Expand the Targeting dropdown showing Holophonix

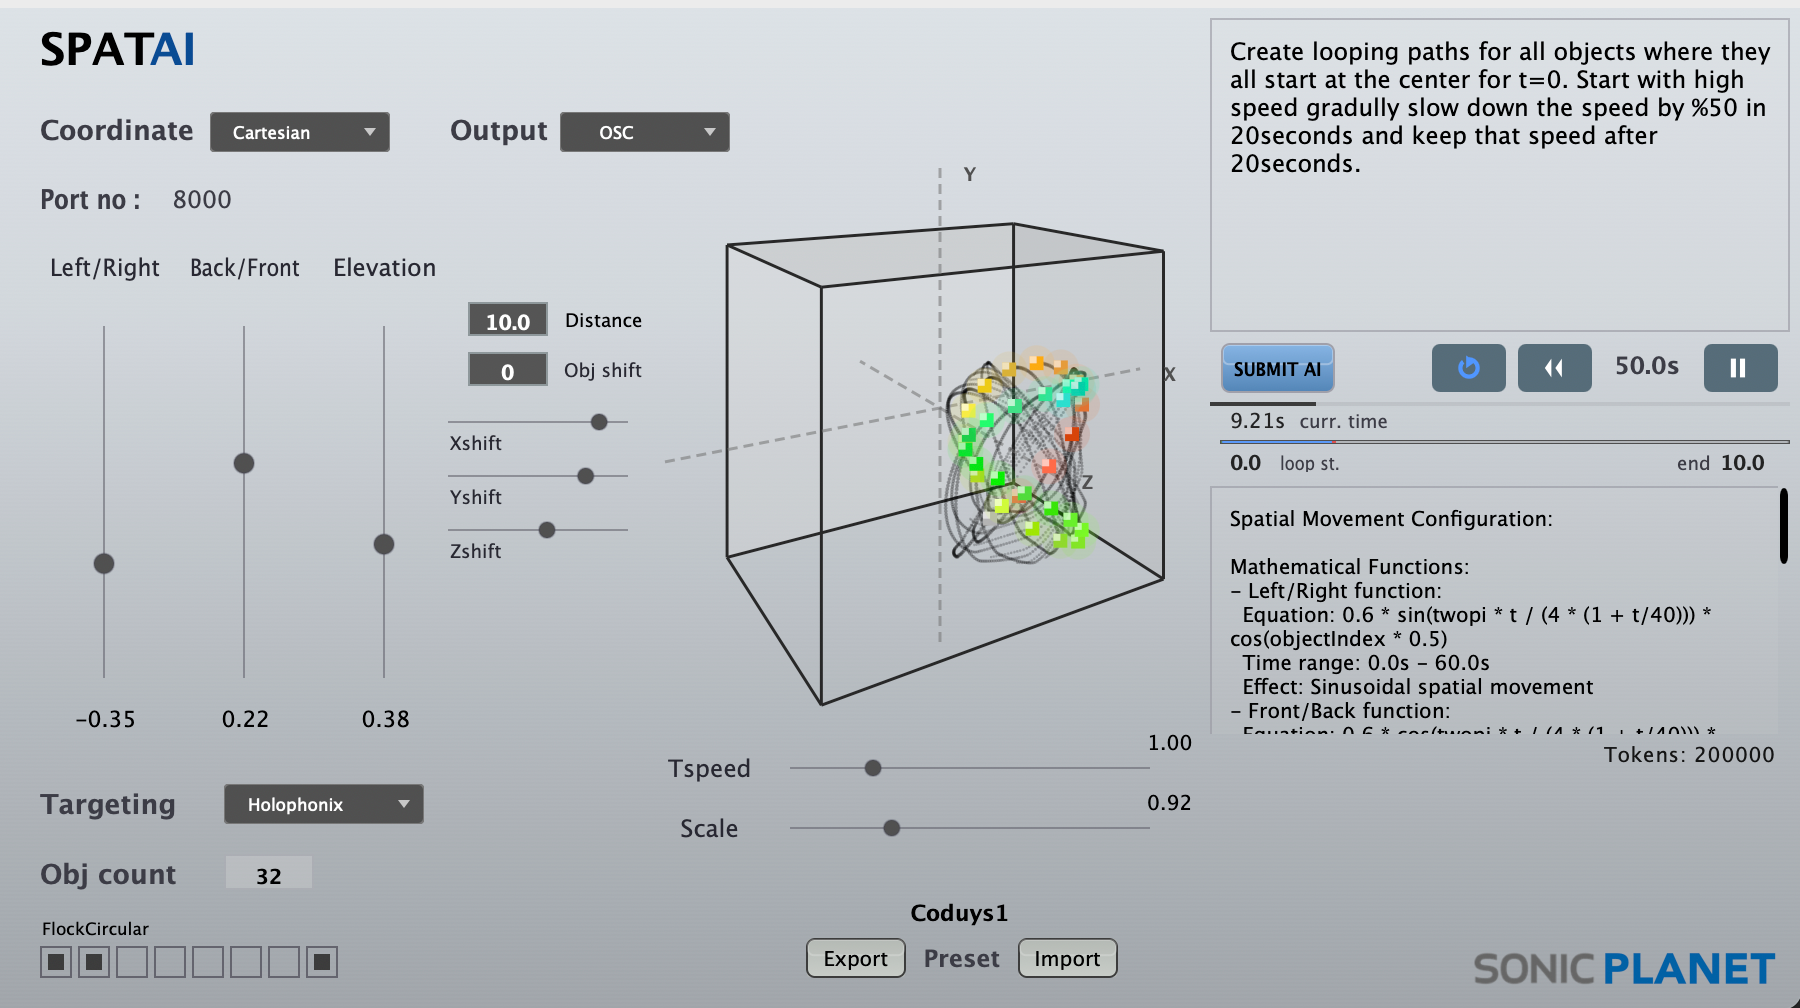[323, 804]
